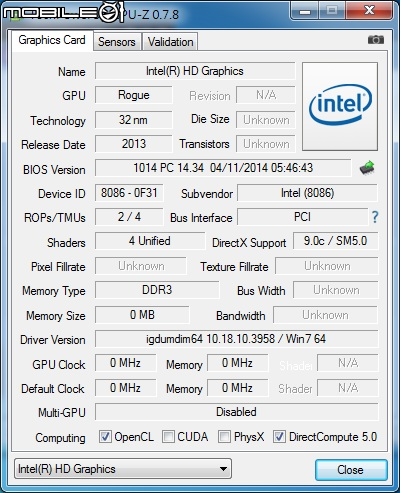Viewport: 402px width, 493px height.
Task: Click the ROPs/TMUs field 2 / 4
Action: (x=129, y=217)
